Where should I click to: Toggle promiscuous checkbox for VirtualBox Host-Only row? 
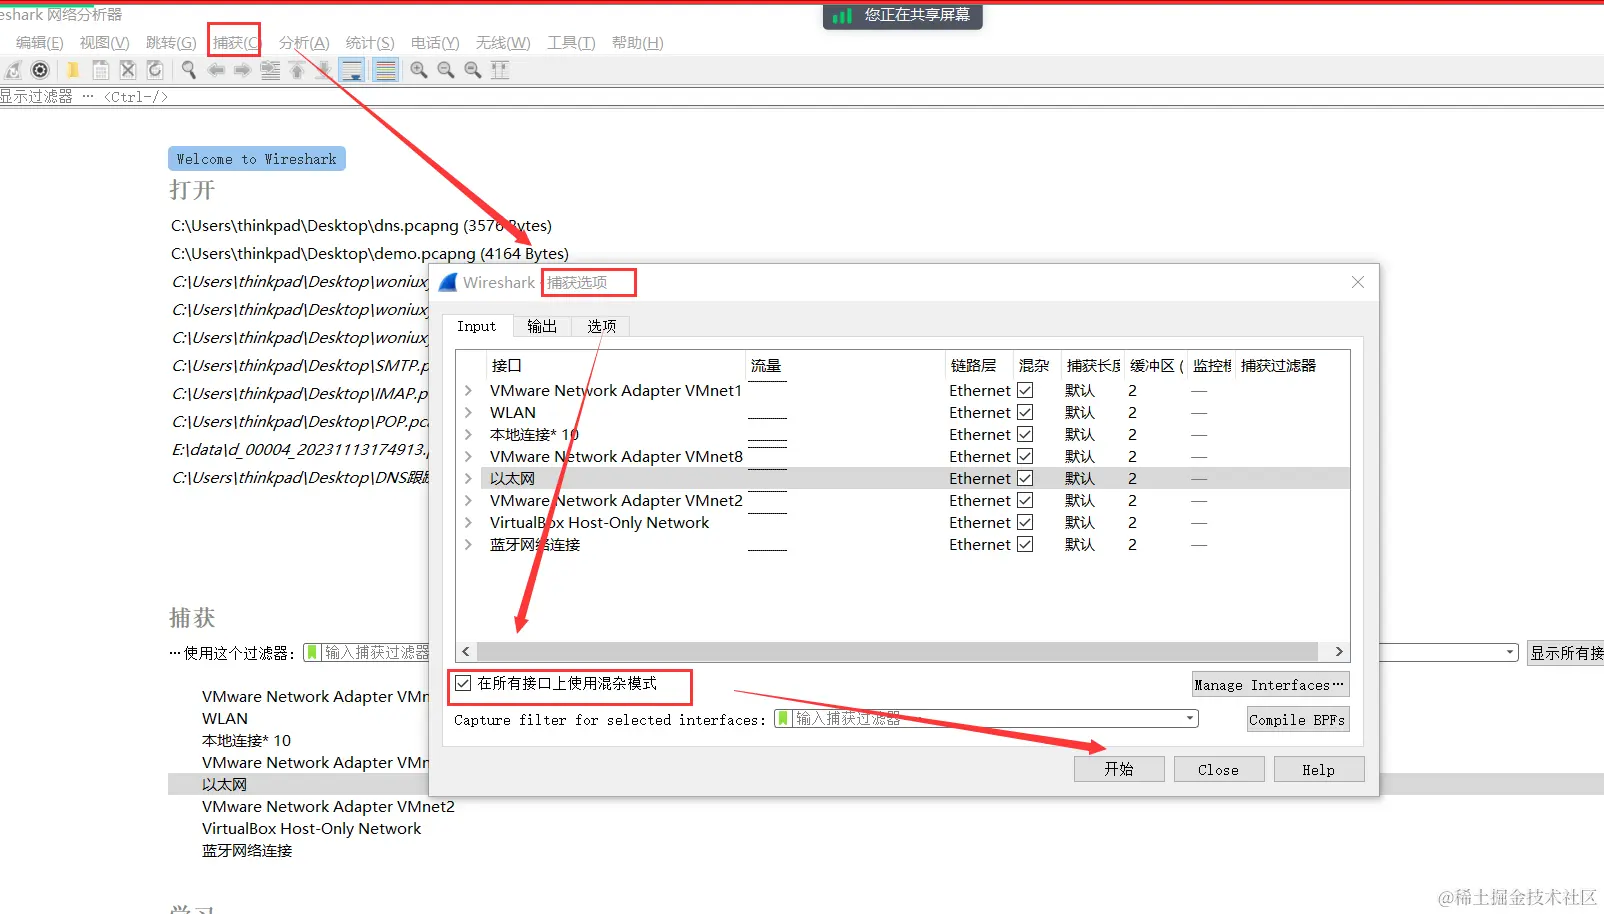pyautogui.click(x=1025, y=522)
